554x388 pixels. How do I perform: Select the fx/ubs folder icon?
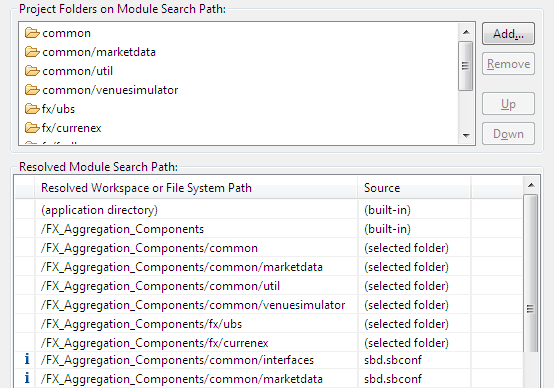pos(32,109)
